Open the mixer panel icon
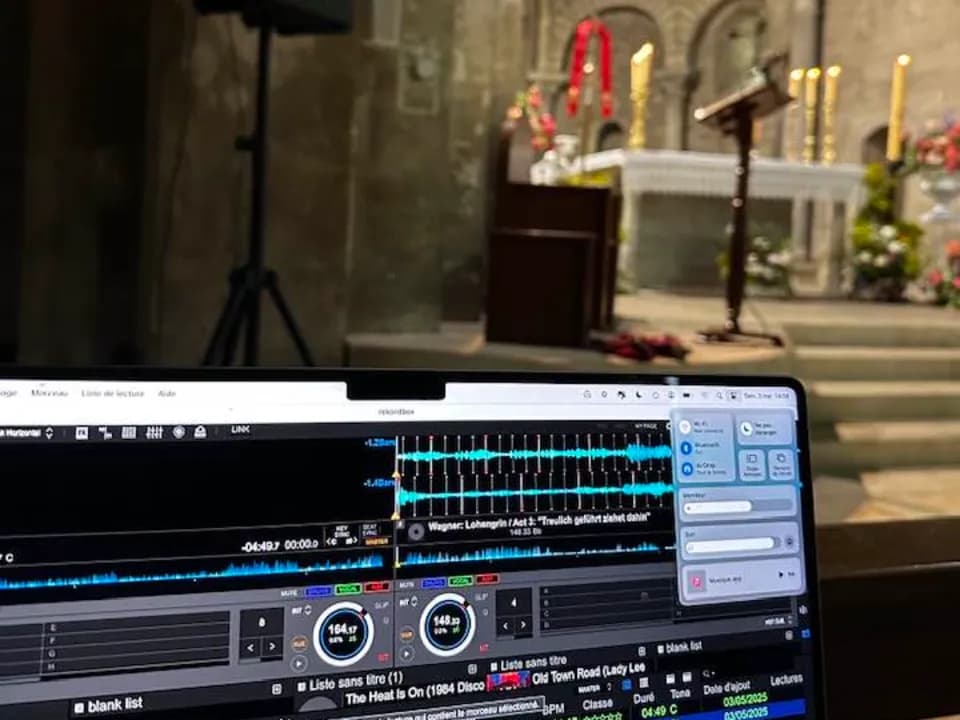Screen dimensions: 960x720 point(154,433)
